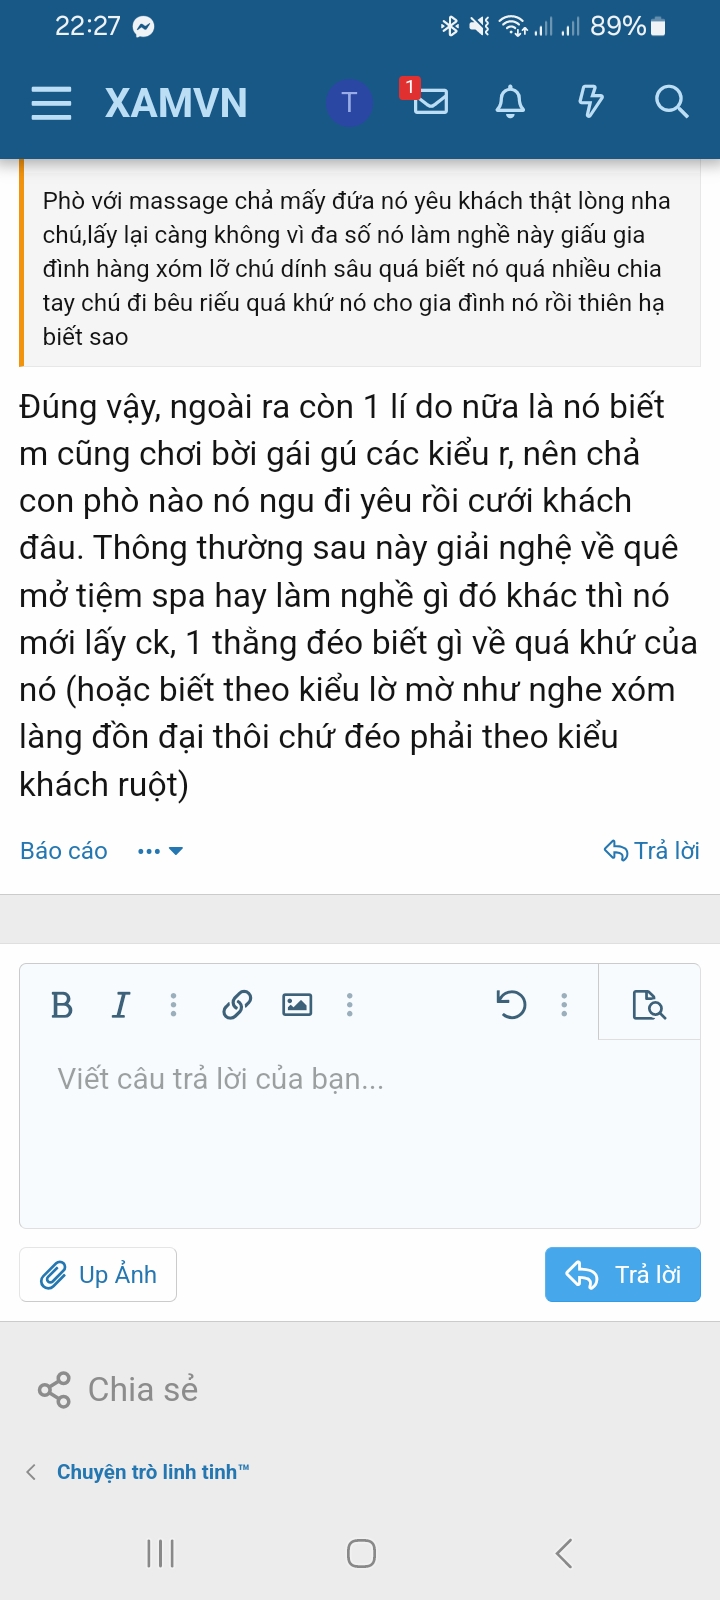Expand more insert options after image icon
Image resolution: width=720 pixels, height=1600 pixels.
pyautogui.click(x=349, y=1004)
